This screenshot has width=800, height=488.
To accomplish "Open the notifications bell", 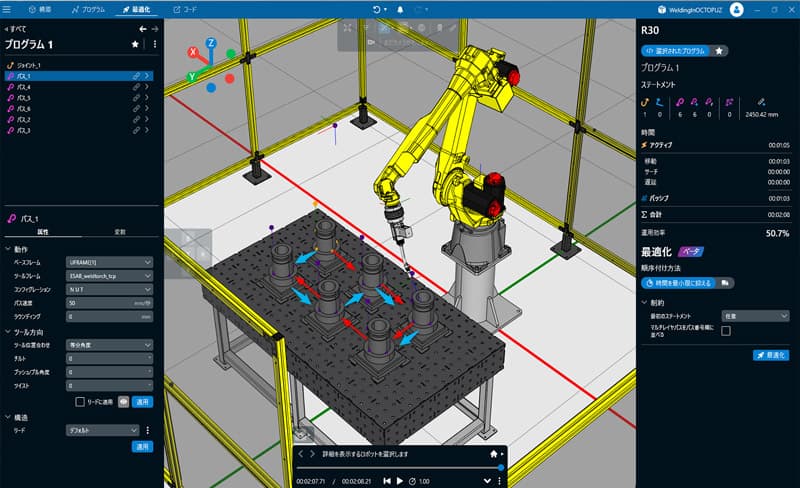I will 400,9.
